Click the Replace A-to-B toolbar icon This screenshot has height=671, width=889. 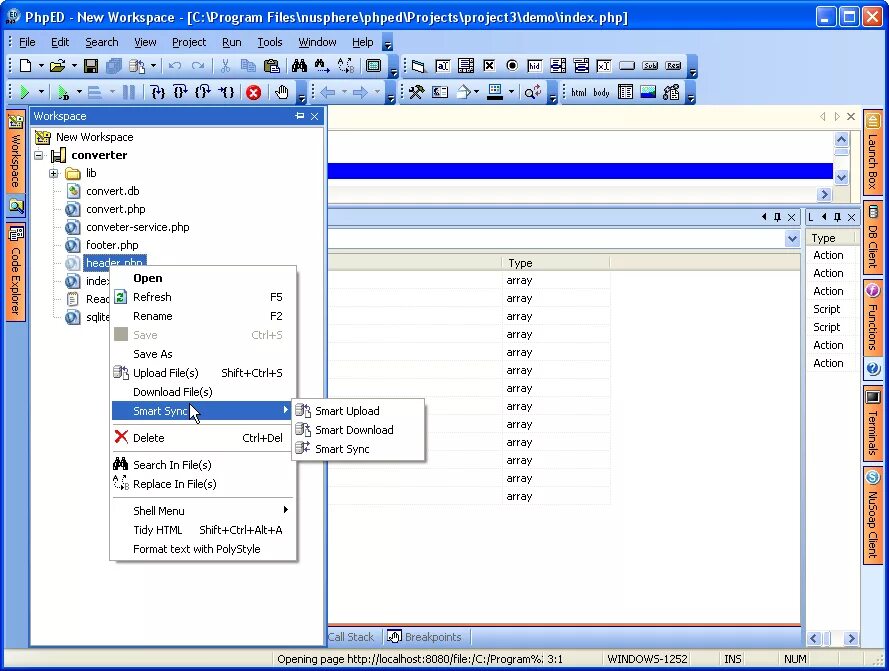[346, 66]
